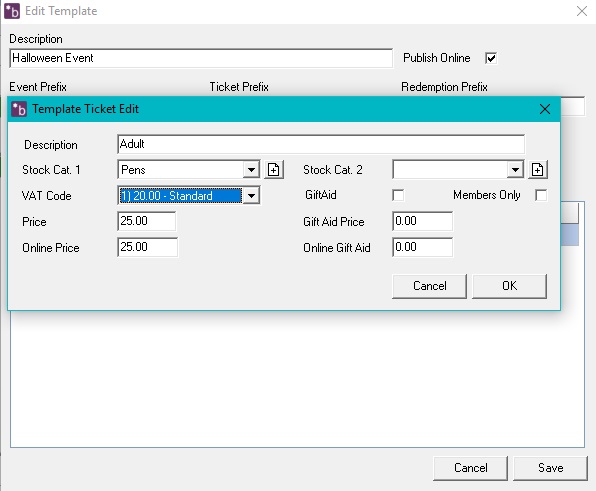Open the Stock Cat. 1 dropdown

(251, 170)
